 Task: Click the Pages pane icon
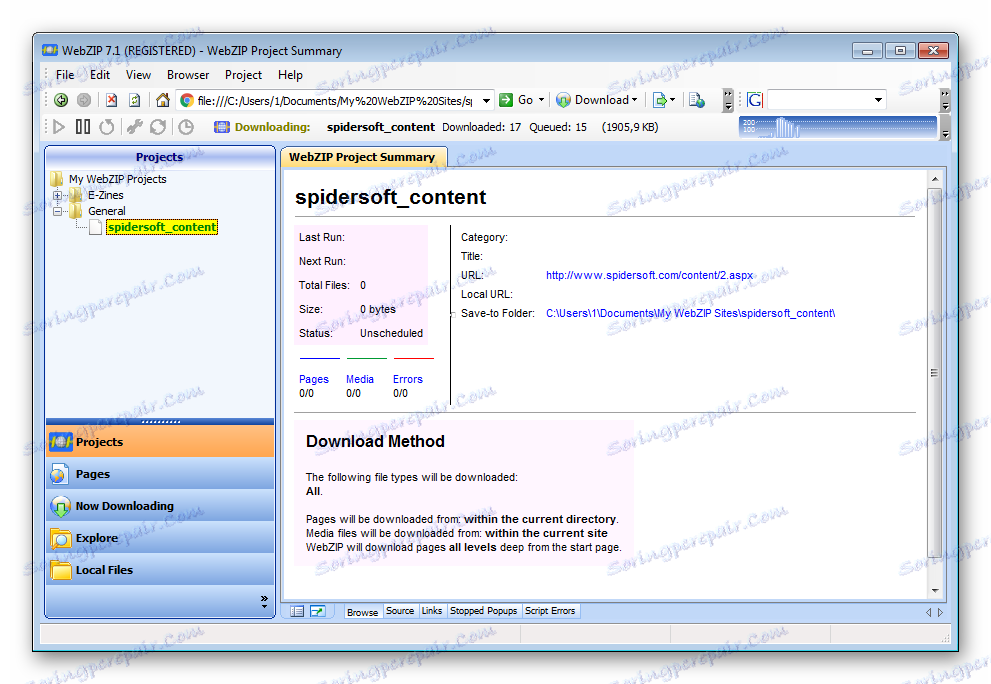[x=59, y=473]
